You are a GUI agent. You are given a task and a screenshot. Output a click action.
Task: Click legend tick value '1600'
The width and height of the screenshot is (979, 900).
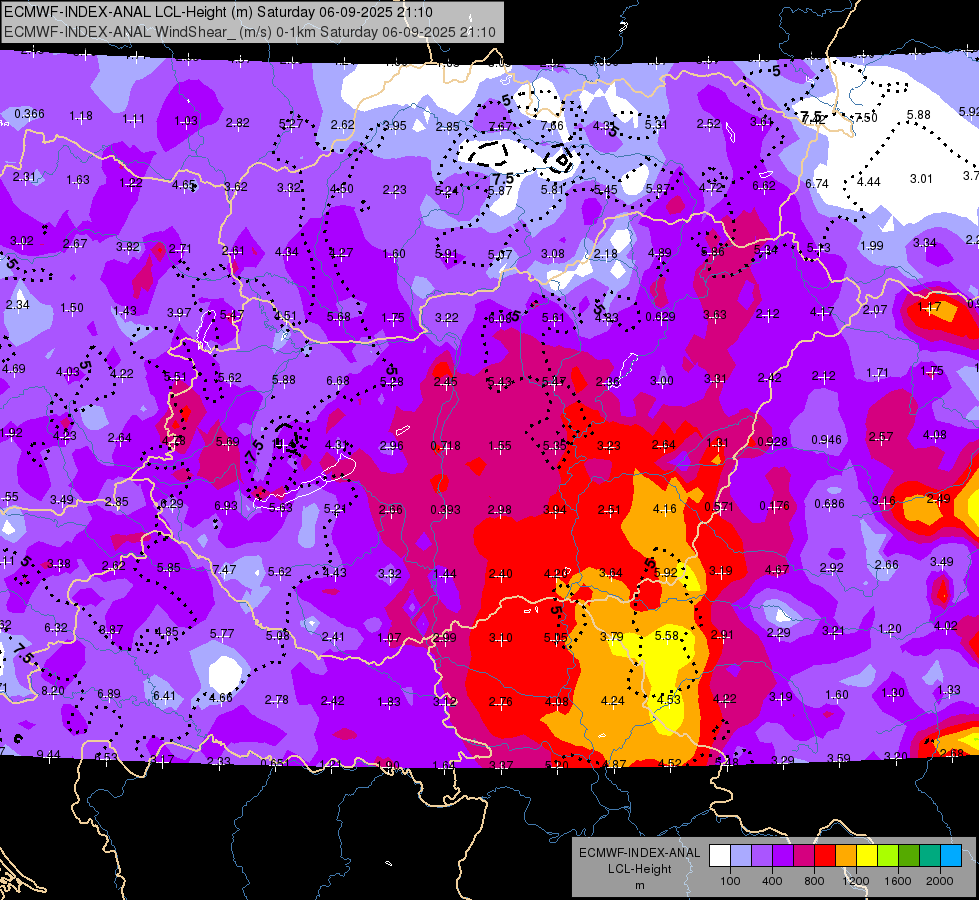tap(898, 881)
